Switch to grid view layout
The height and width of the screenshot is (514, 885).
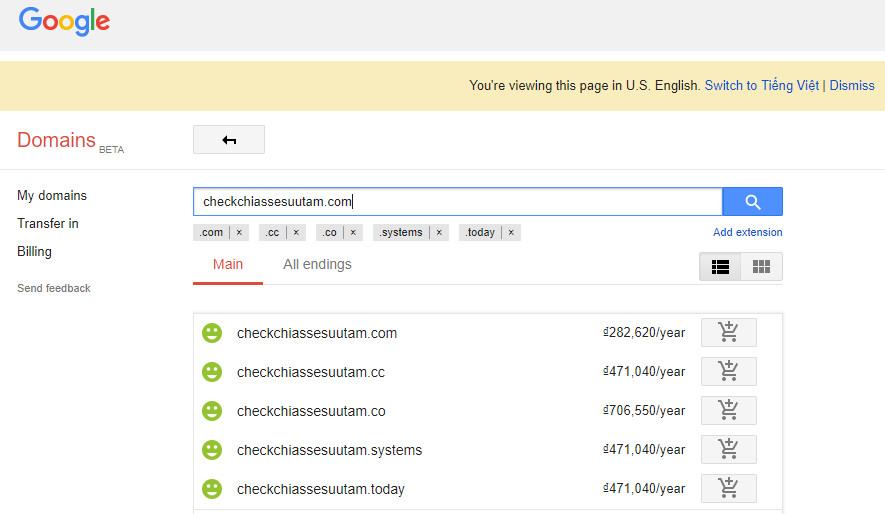pyautogui.click(x=761, y=266)
